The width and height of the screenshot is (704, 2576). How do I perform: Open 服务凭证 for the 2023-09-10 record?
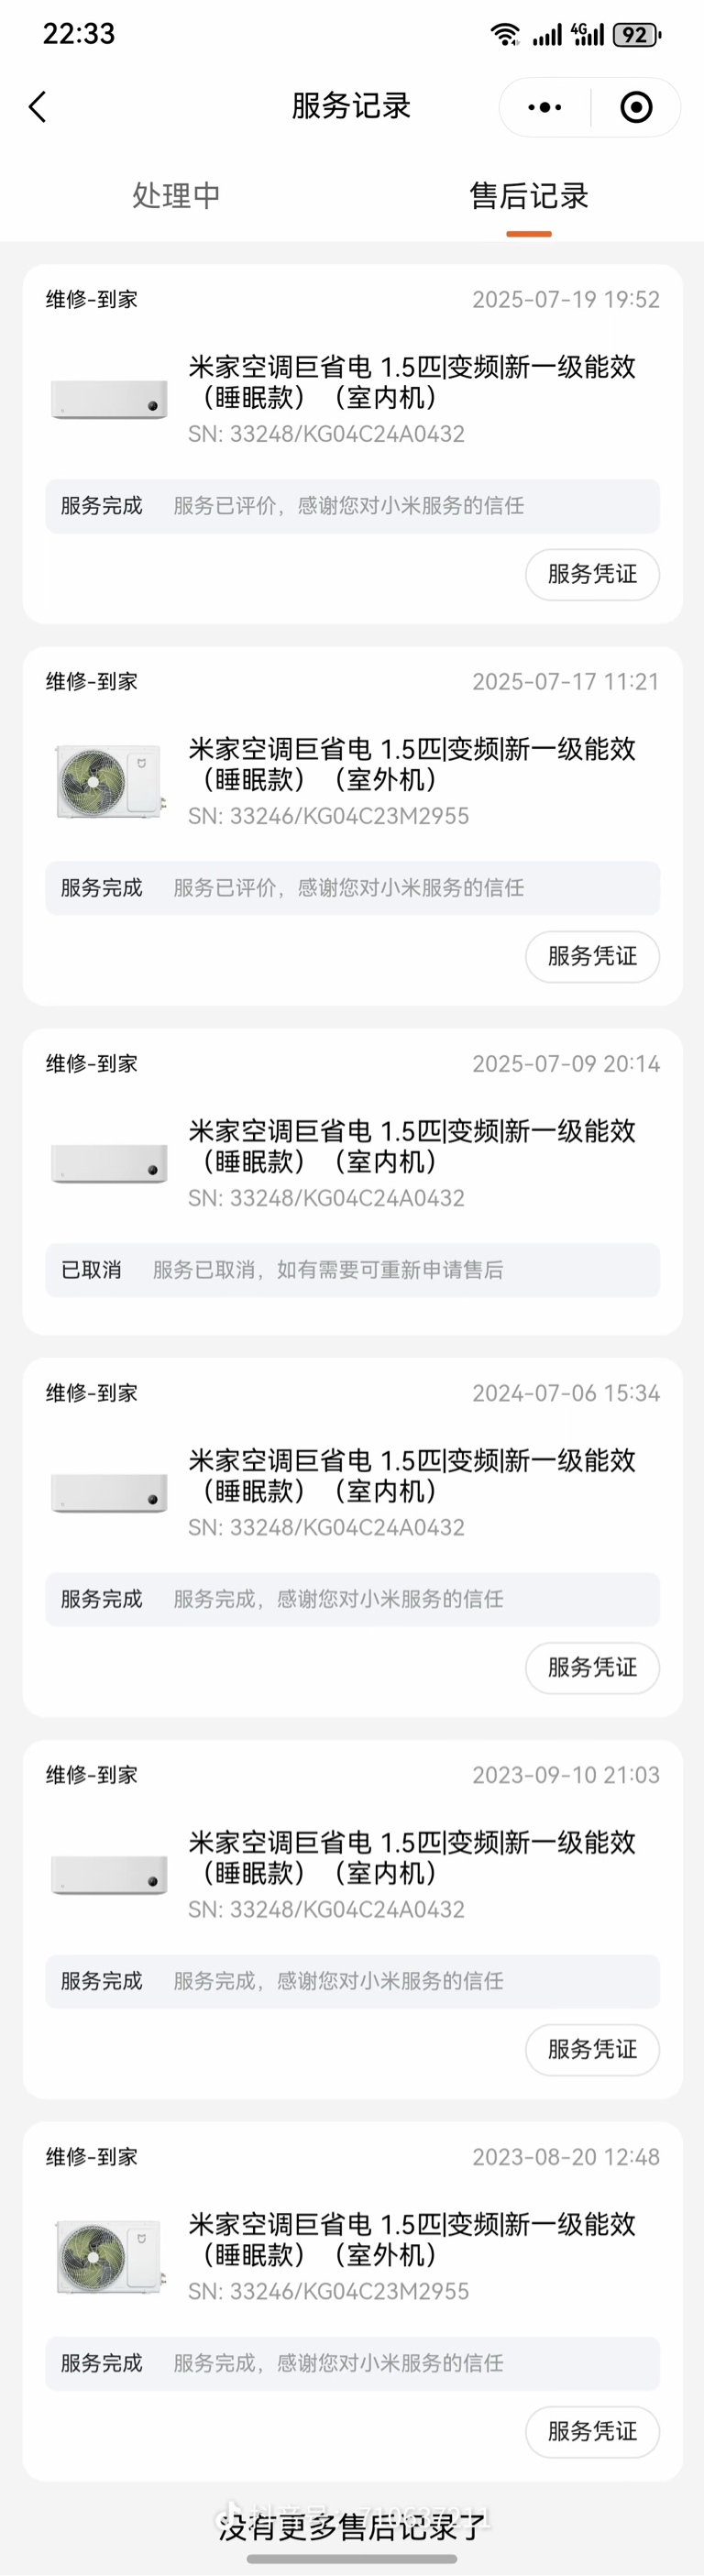(592, 2049)
